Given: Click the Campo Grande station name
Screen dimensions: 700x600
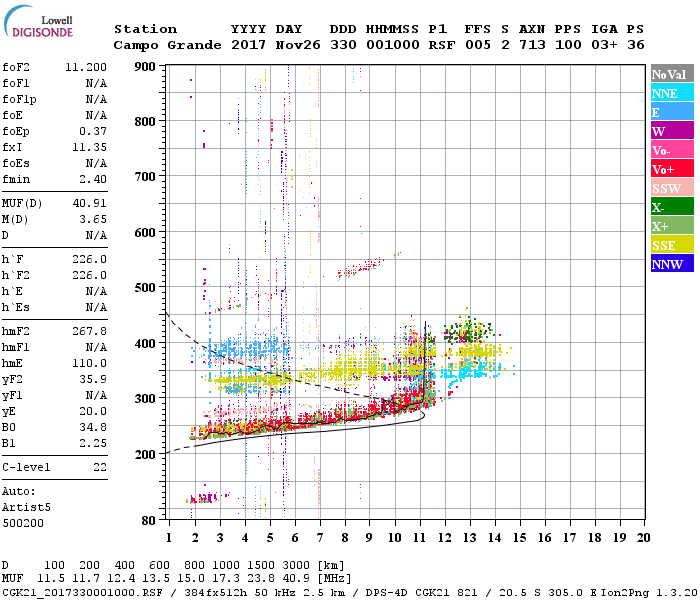Looking at the screenshot, I should click(x=167, y=45).
